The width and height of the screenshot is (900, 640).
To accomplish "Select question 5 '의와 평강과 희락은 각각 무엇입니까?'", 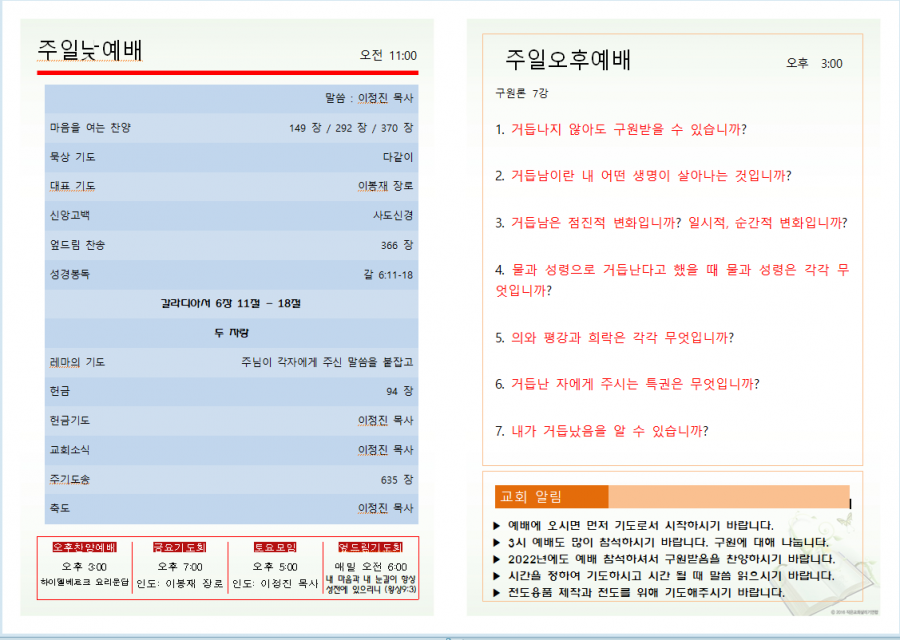I will 614,338.
